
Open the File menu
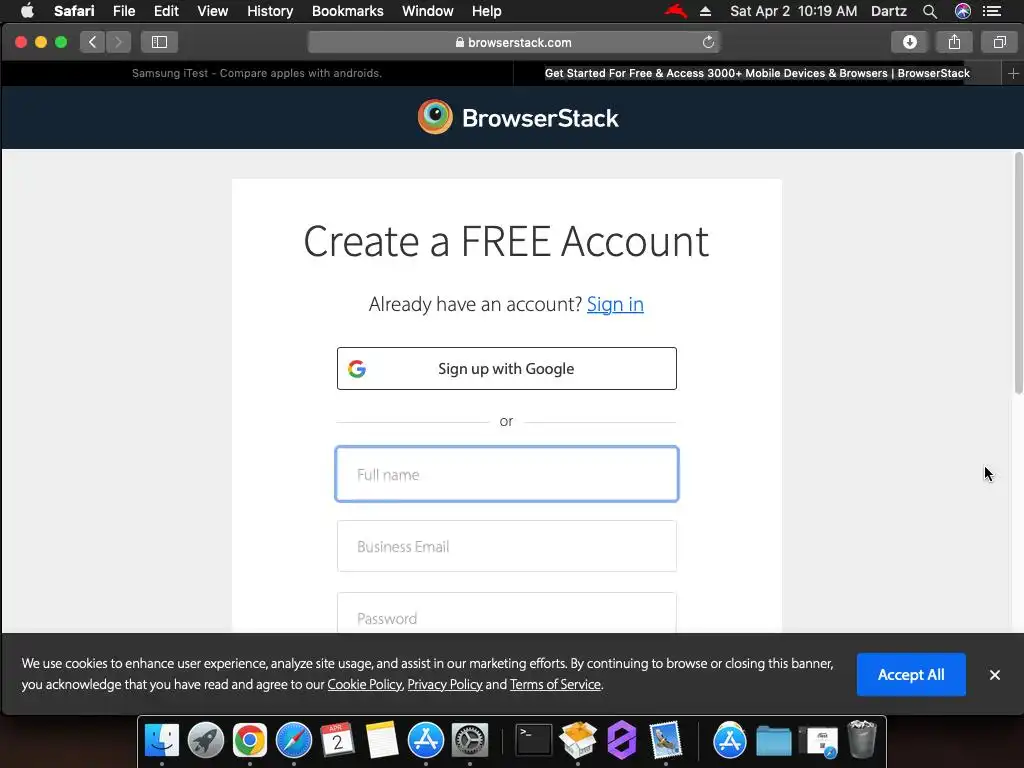click(123, 11)
